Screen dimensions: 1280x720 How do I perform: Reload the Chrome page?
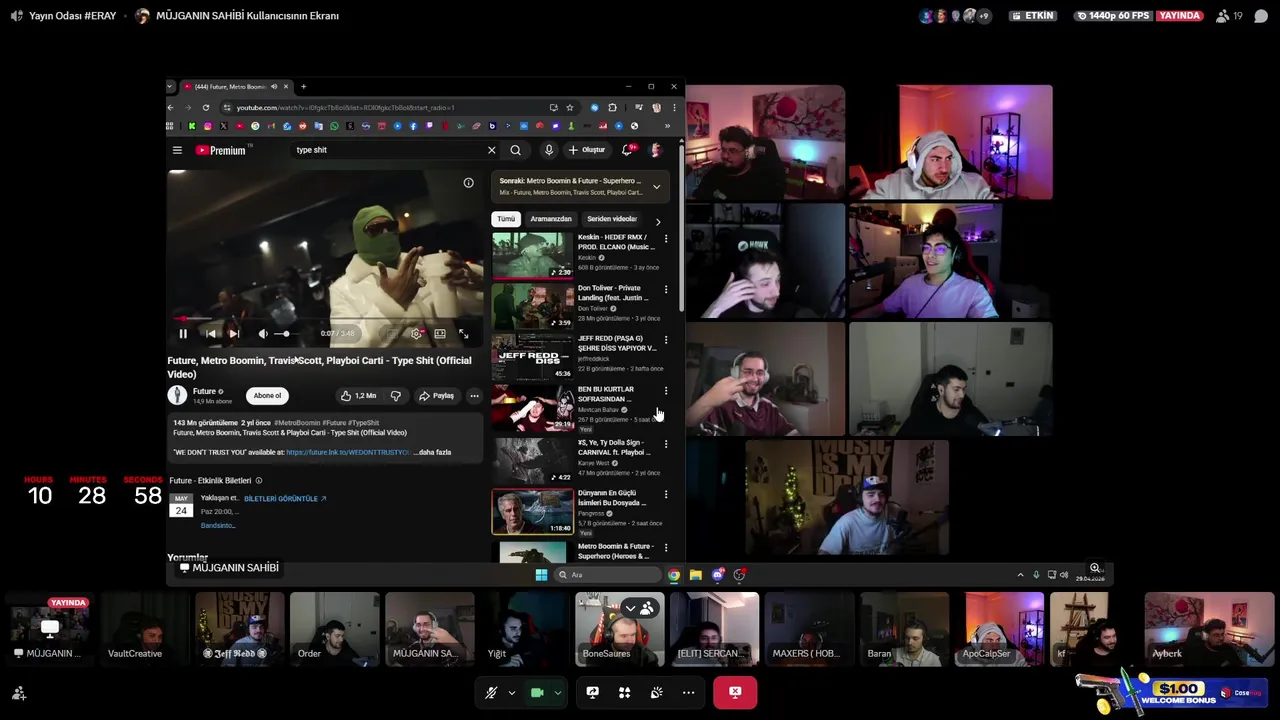206,107
